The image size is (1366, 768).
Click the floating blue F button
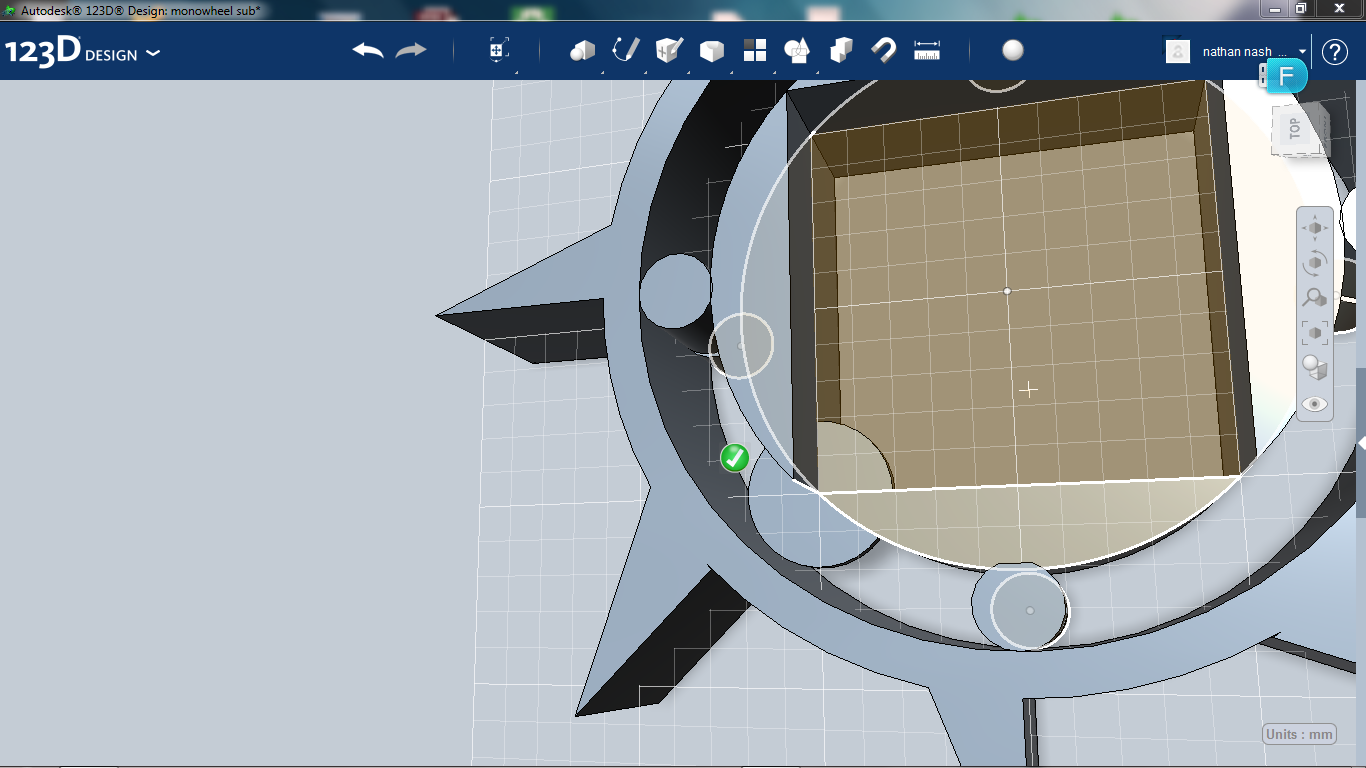[1287, 76]
